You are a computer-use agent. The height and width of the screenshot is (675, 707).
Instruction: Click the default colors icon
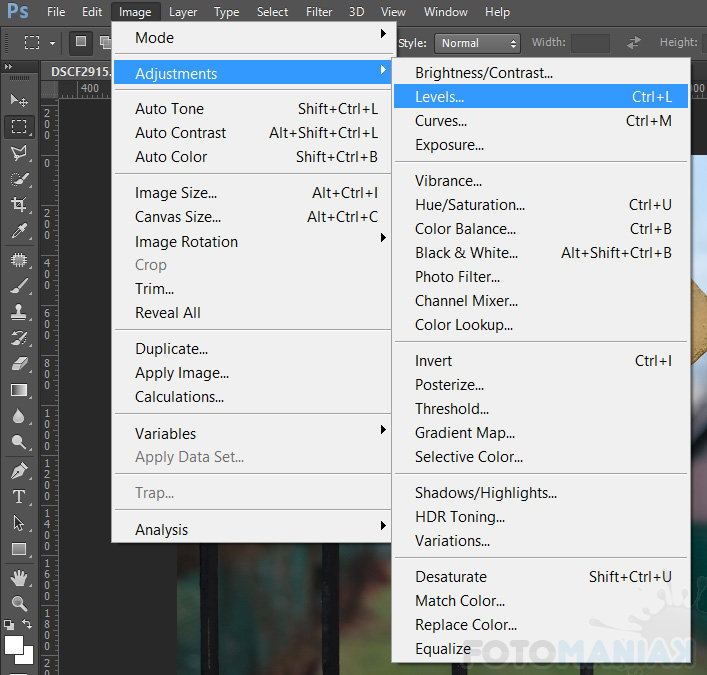point(9,624)
